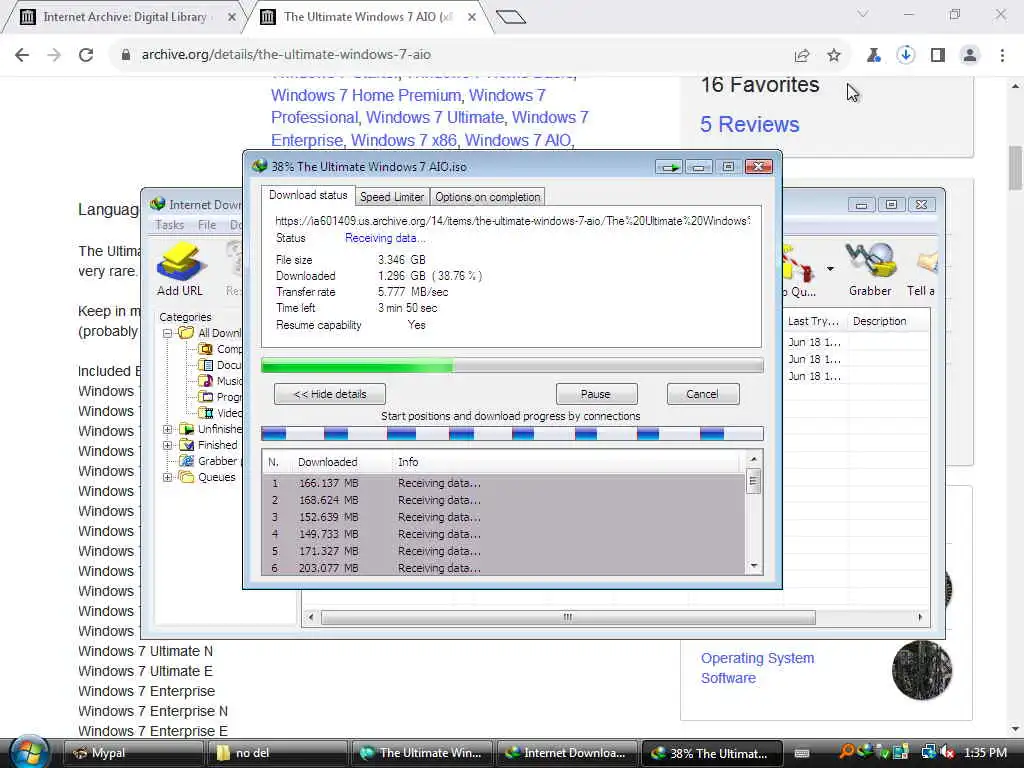
Task: Click the Description column header in IDM
Action: click(x=888, y=321)
